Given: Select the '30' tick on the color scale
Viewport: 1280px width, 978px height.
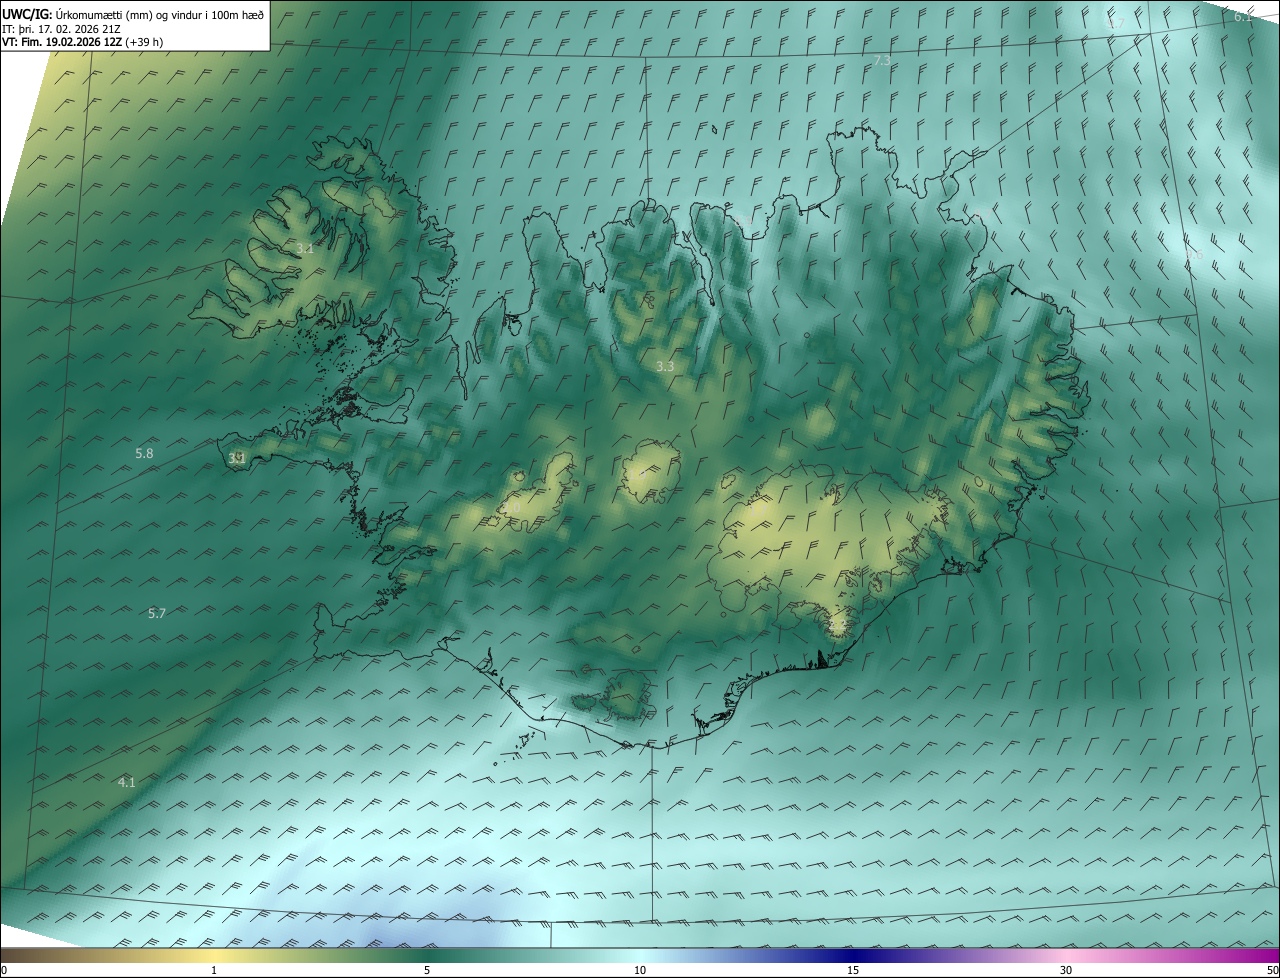Looking at the screenshot, I should tap(1066, 970).
